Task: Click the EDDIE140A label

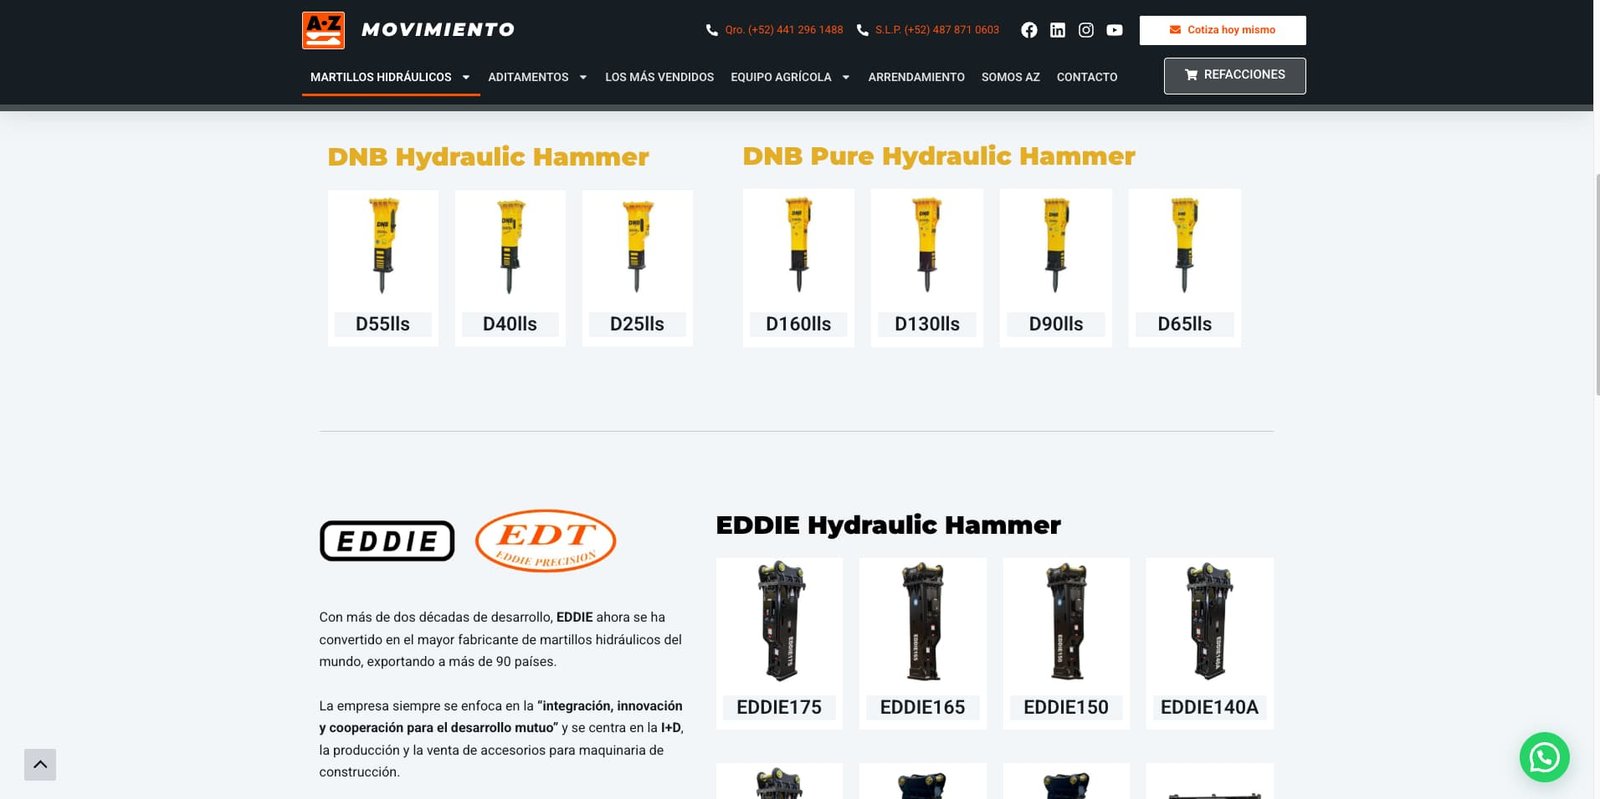Action: pyautogui.click(x=1209, y=707)
